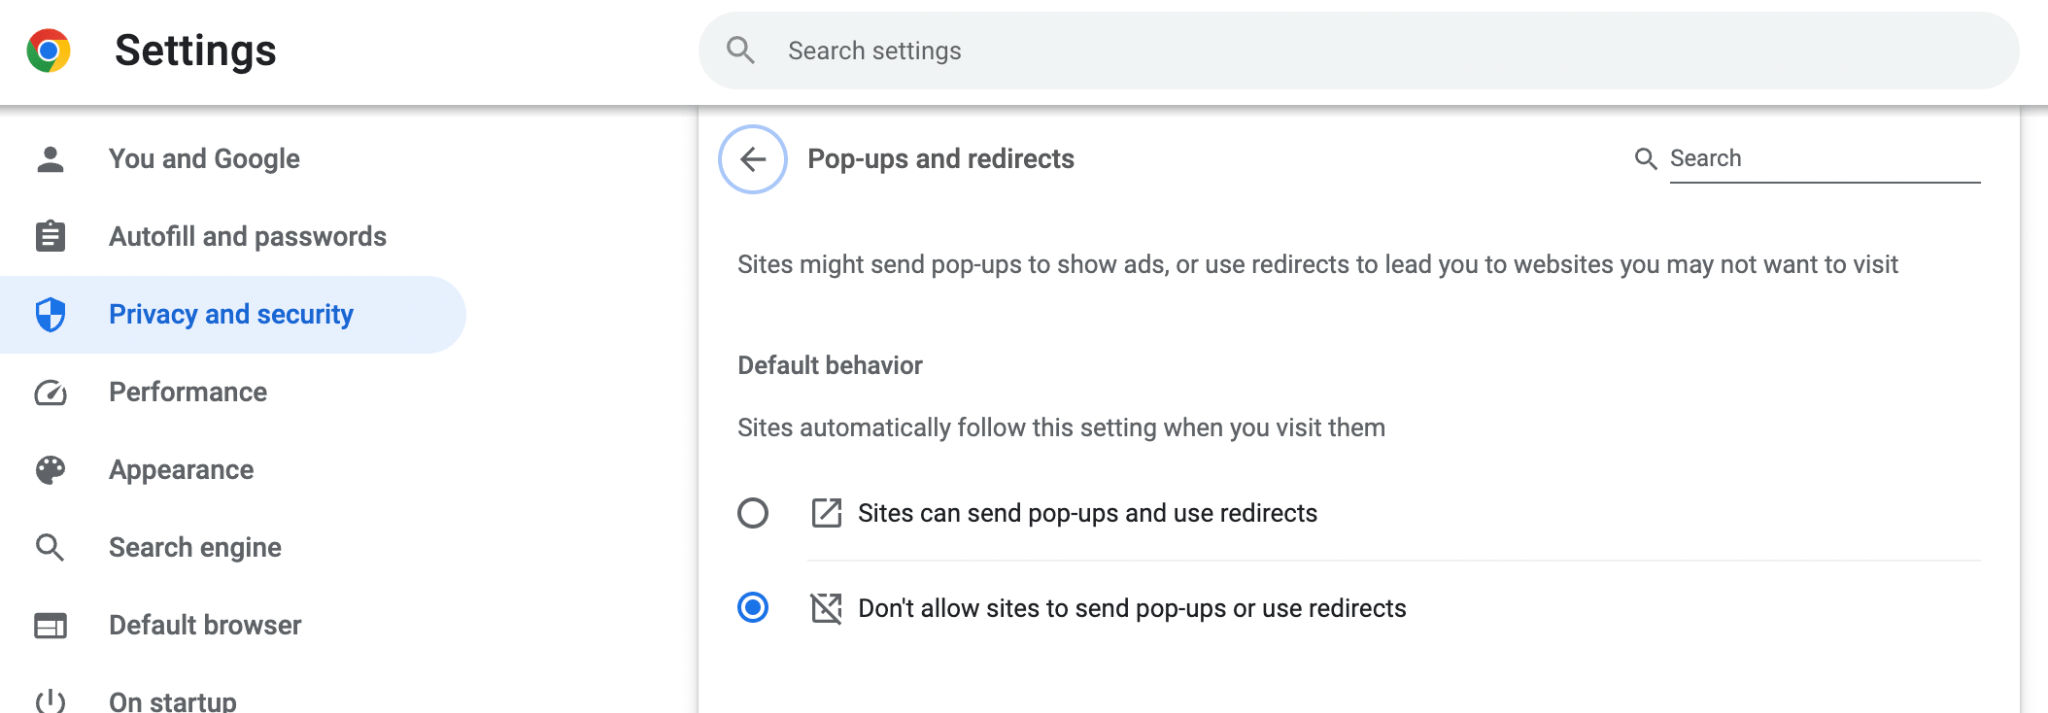Click inside the Search settings field
This screenshot has width=2048, height=713.
1100,50
